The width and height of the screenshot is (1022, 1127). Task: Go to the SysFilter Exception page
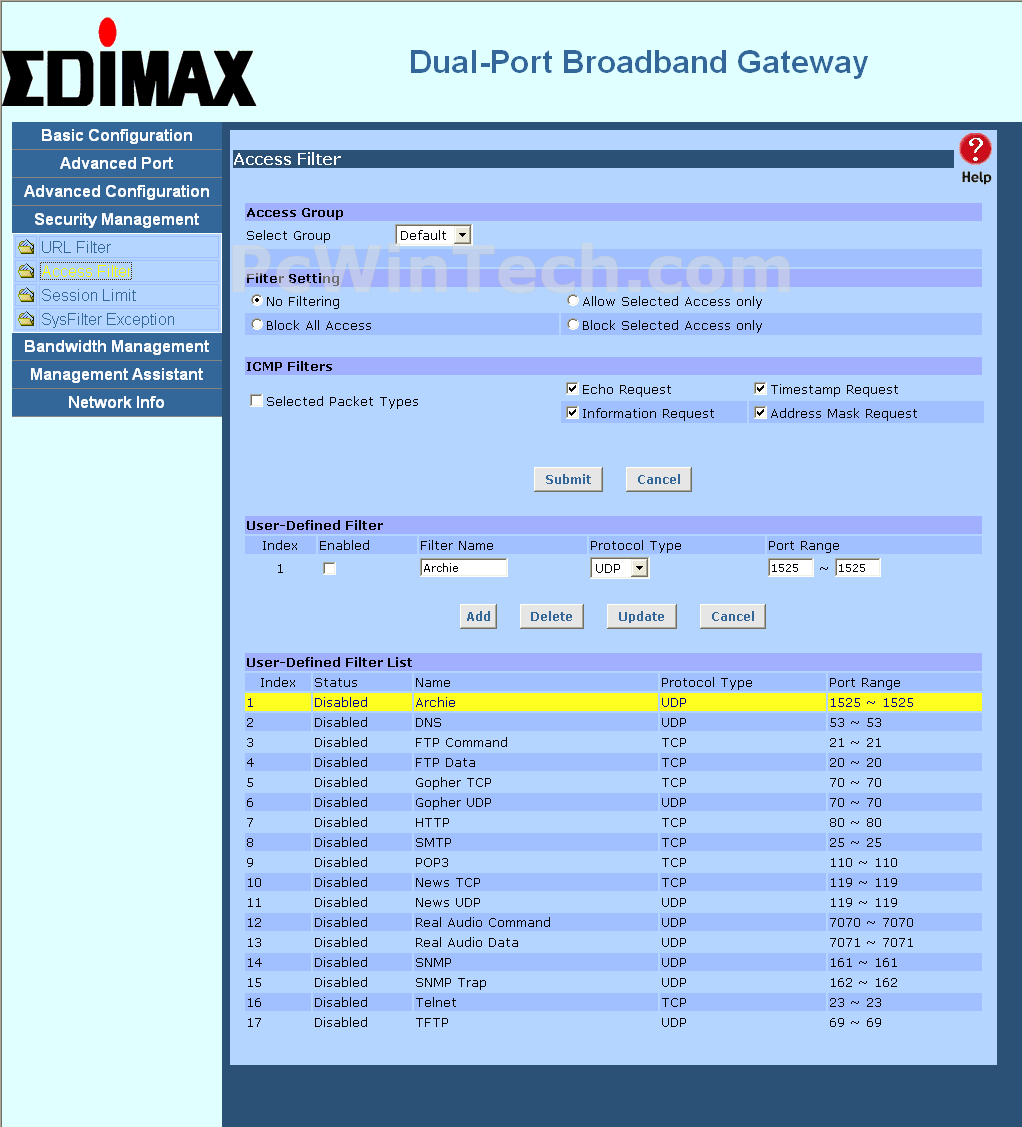pos(108,319)
